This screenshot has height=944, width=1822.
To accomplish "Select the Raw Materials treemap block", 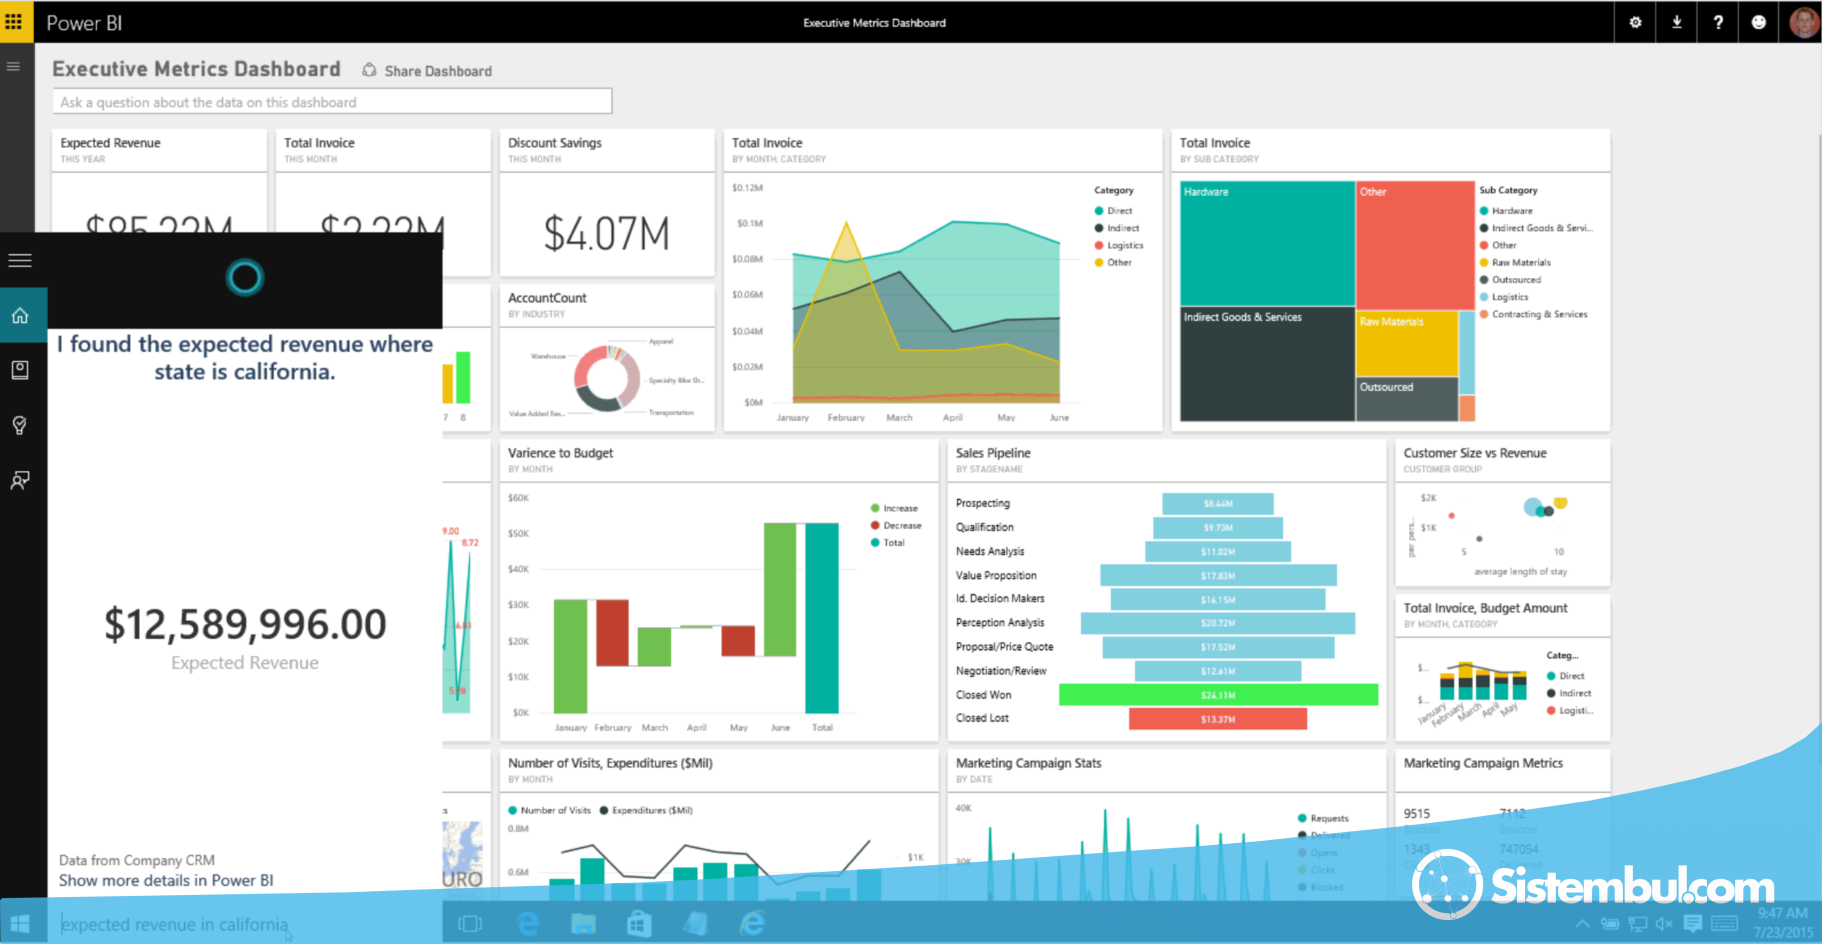I will click(x=1406, y=343).
